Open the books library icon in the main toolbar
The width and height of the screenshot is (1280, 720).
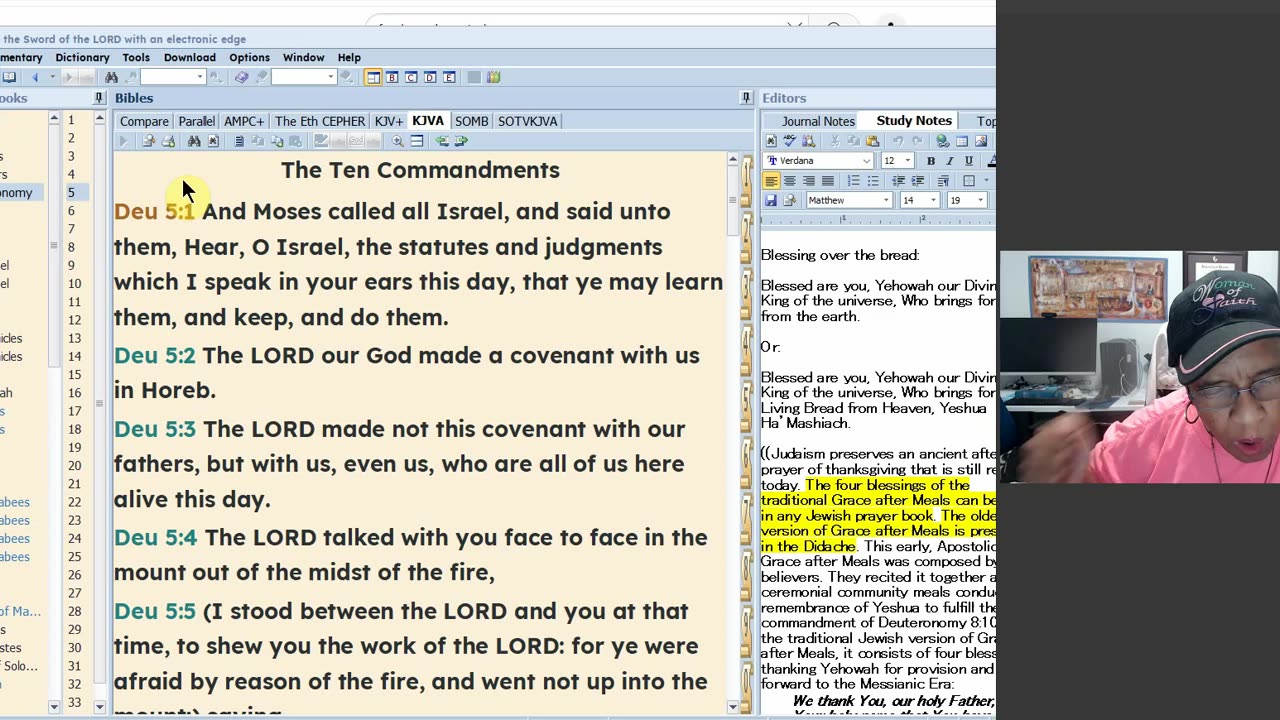tap(493, 77)
